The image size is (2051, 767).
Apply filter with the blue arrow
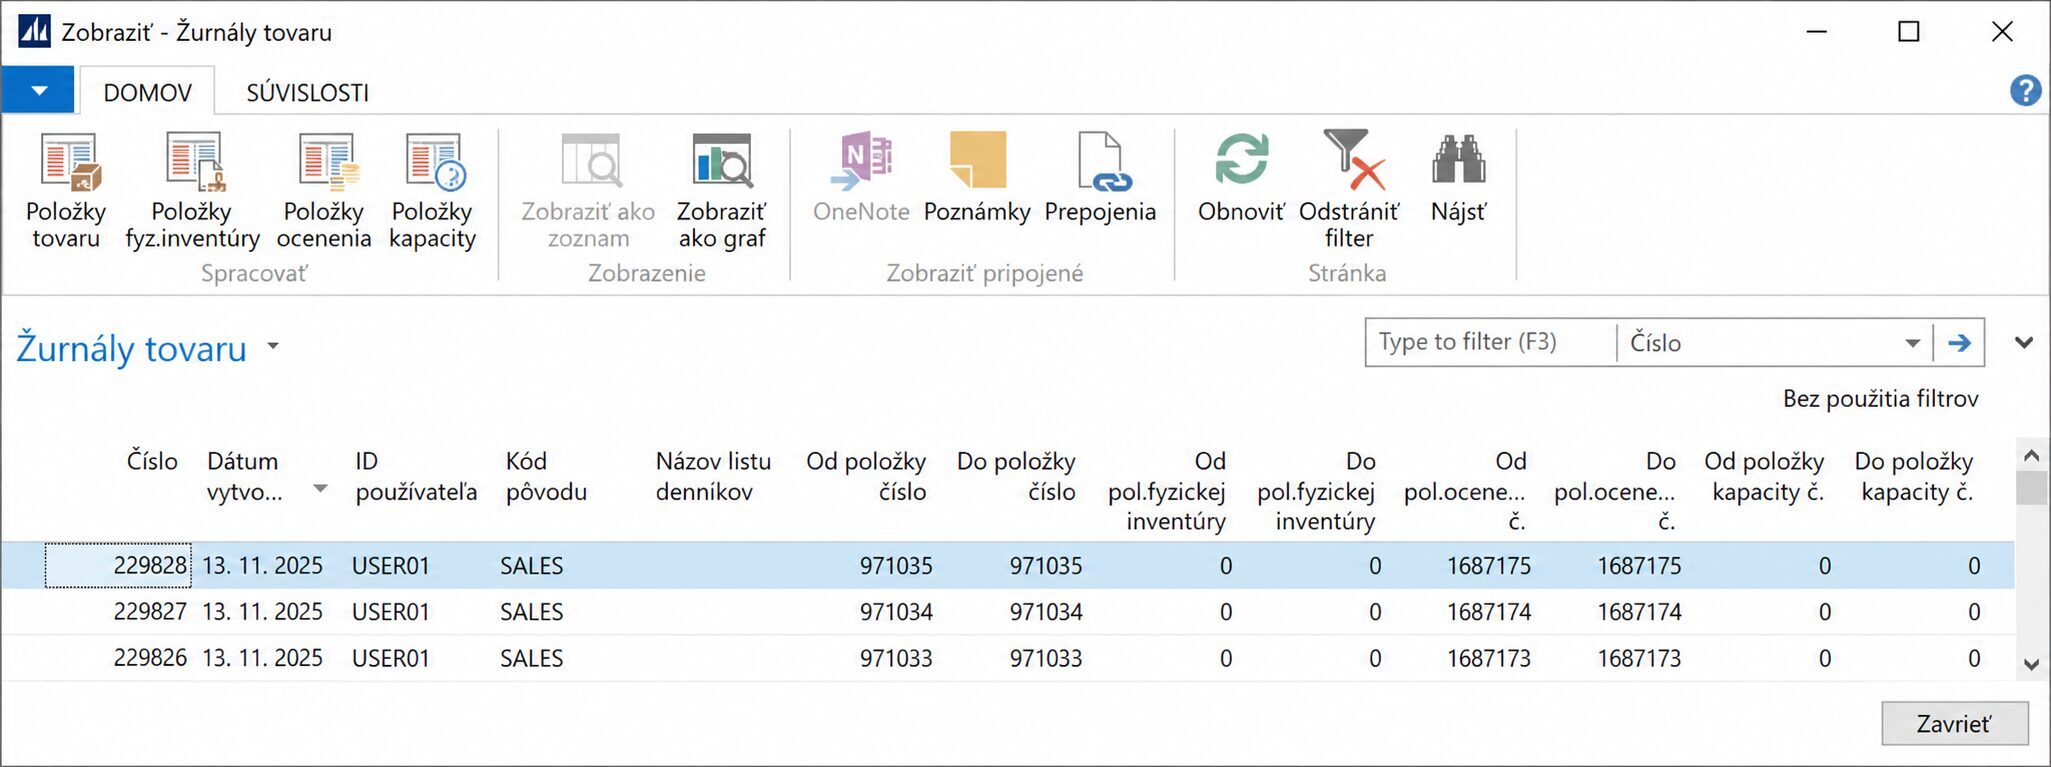[1959, 343]
